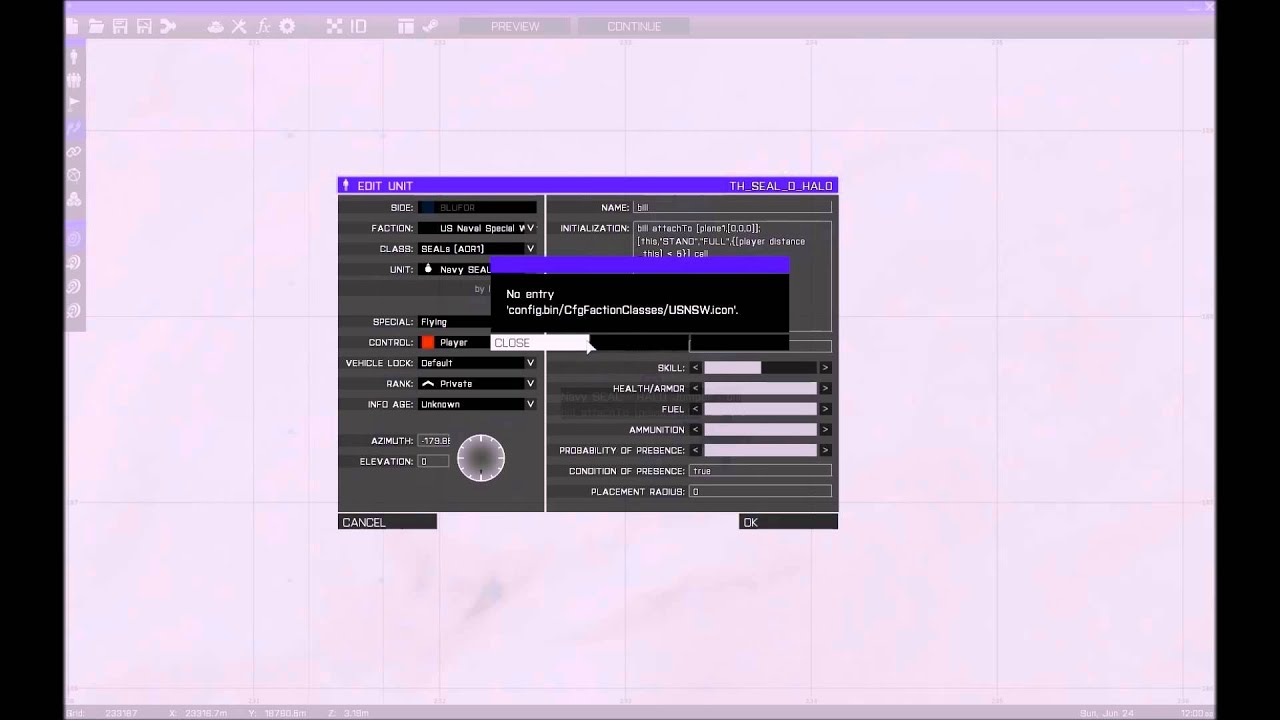Close the No entry error popup
This screenshot has width=1280, height=720.
[x=540, y=343]
